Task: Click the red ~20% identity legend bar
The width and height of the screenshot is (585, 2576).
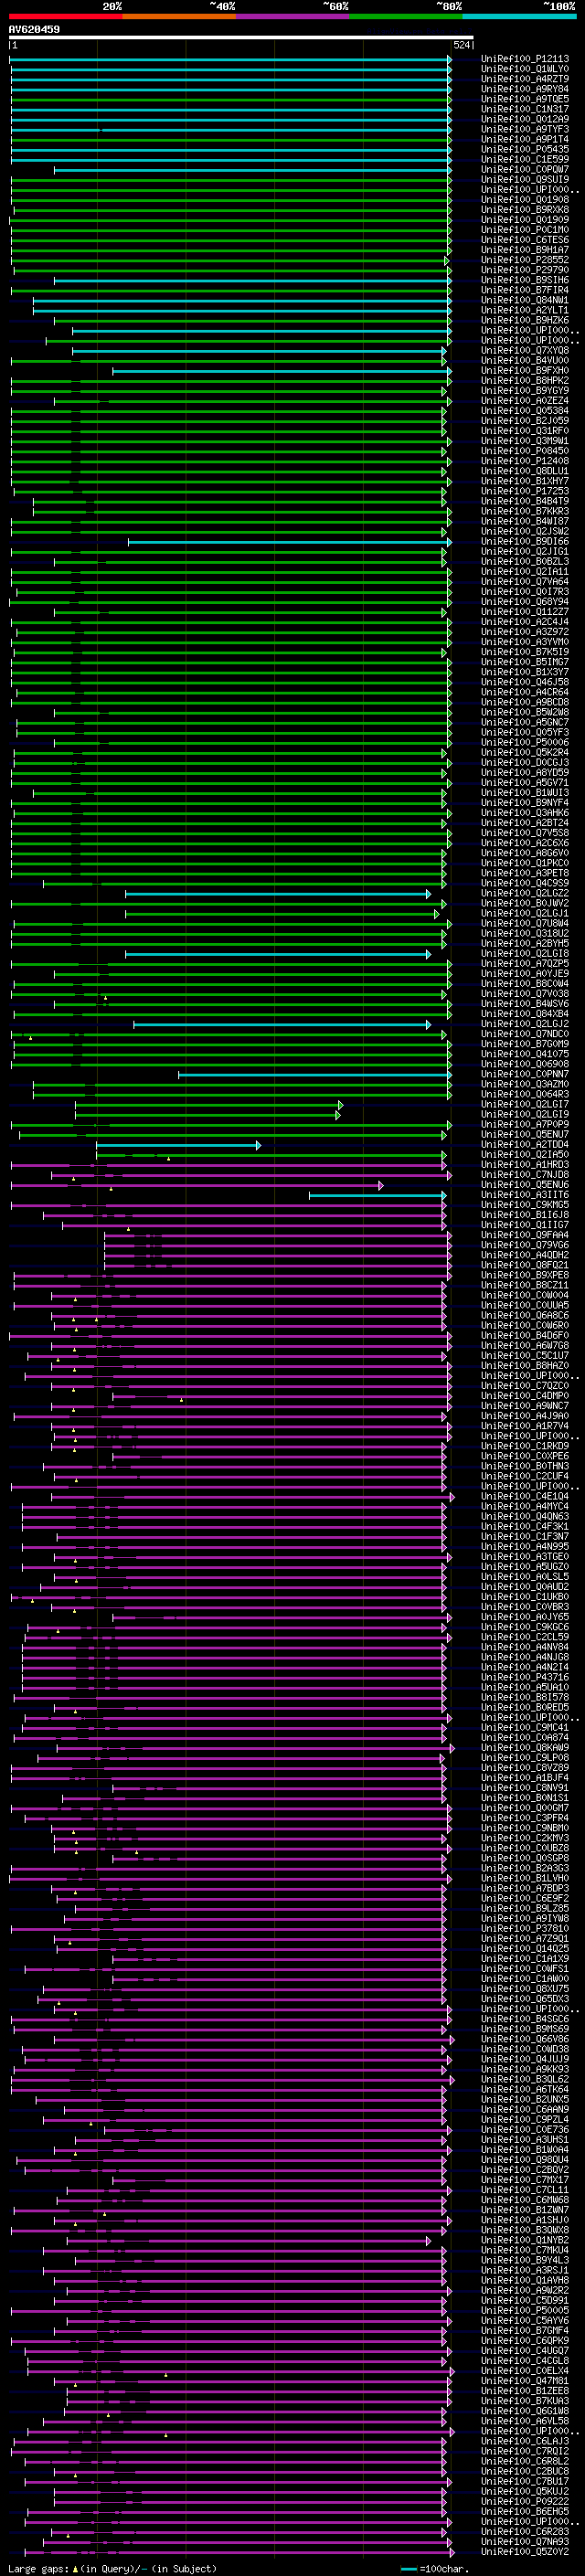Action: (65, 16)
